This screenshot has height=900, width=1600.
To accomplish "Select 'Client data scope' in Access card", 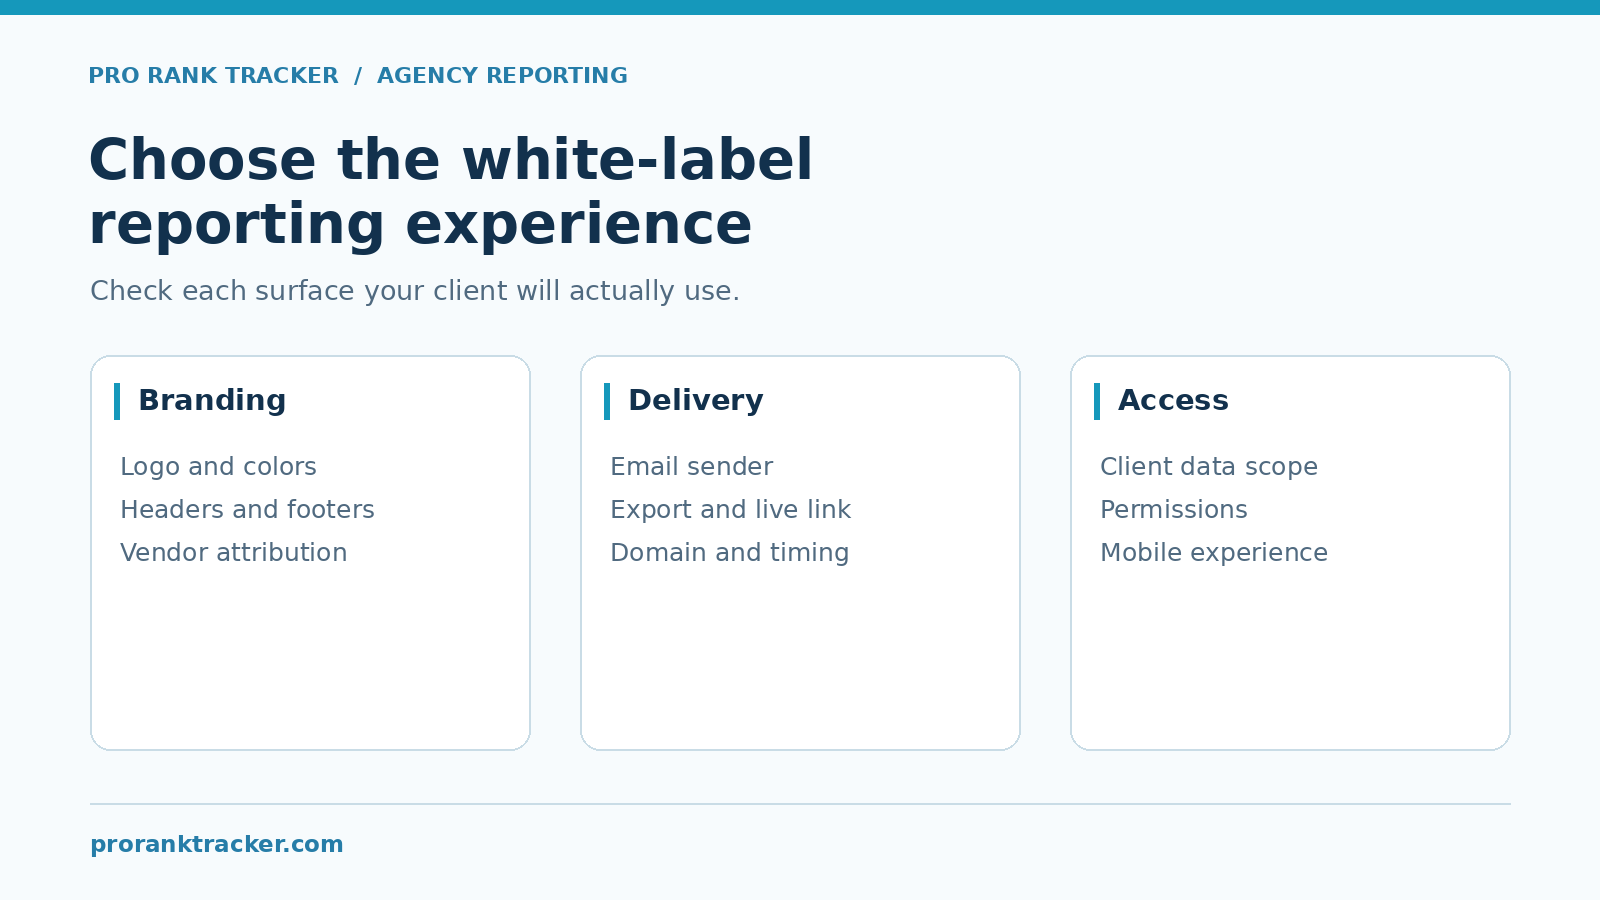I will point(1208,467).
